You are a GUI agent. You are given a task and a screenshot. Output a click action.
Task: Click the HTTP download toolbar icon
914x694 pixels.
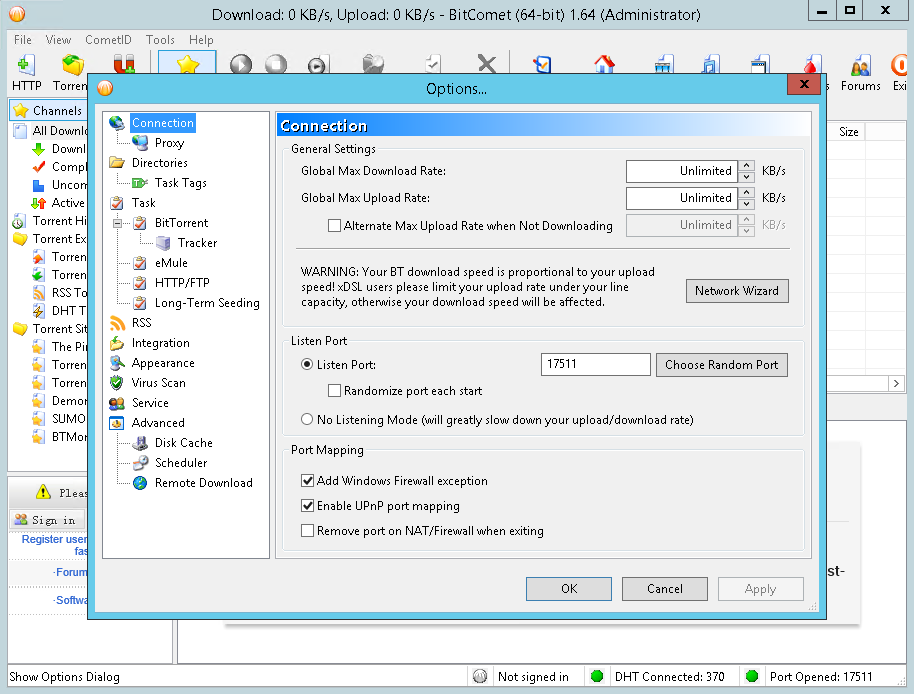click(x=26, y=64)
